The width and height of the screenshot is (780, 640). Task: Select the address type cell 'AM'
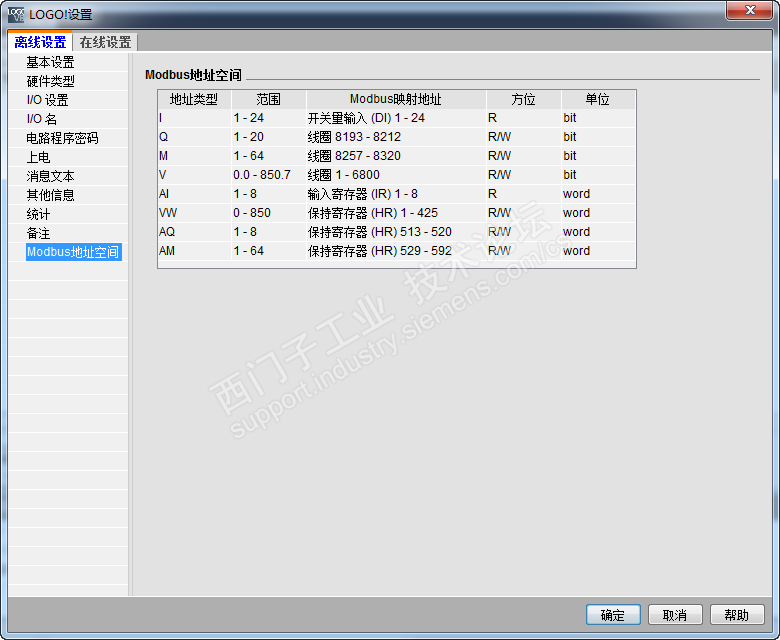click(195, 251)
